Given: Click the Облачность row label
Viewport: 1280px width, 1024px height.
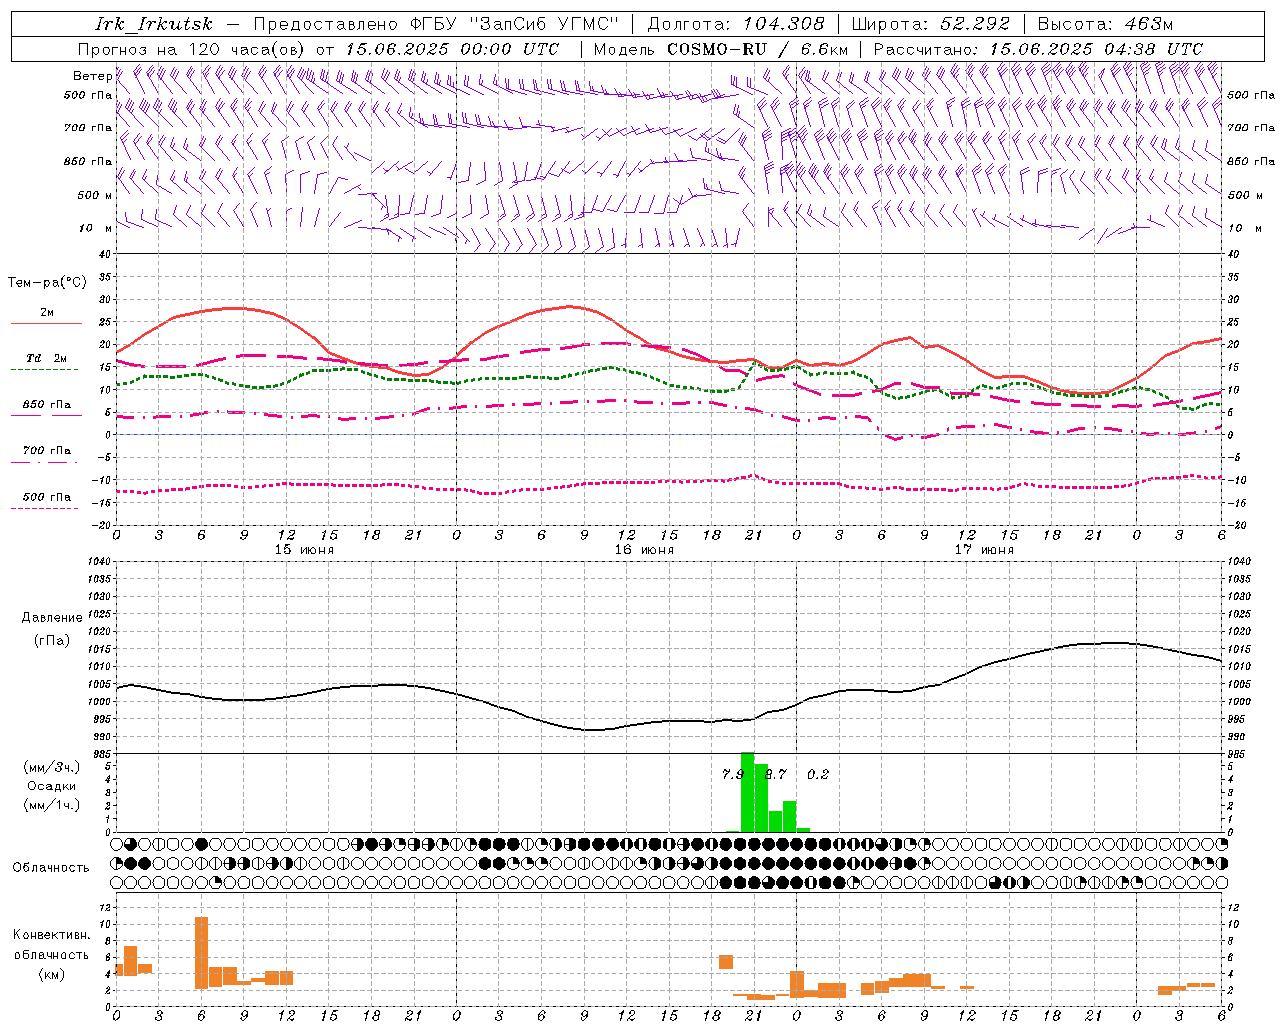Looking at the screenshot, I should coord(51,867).
